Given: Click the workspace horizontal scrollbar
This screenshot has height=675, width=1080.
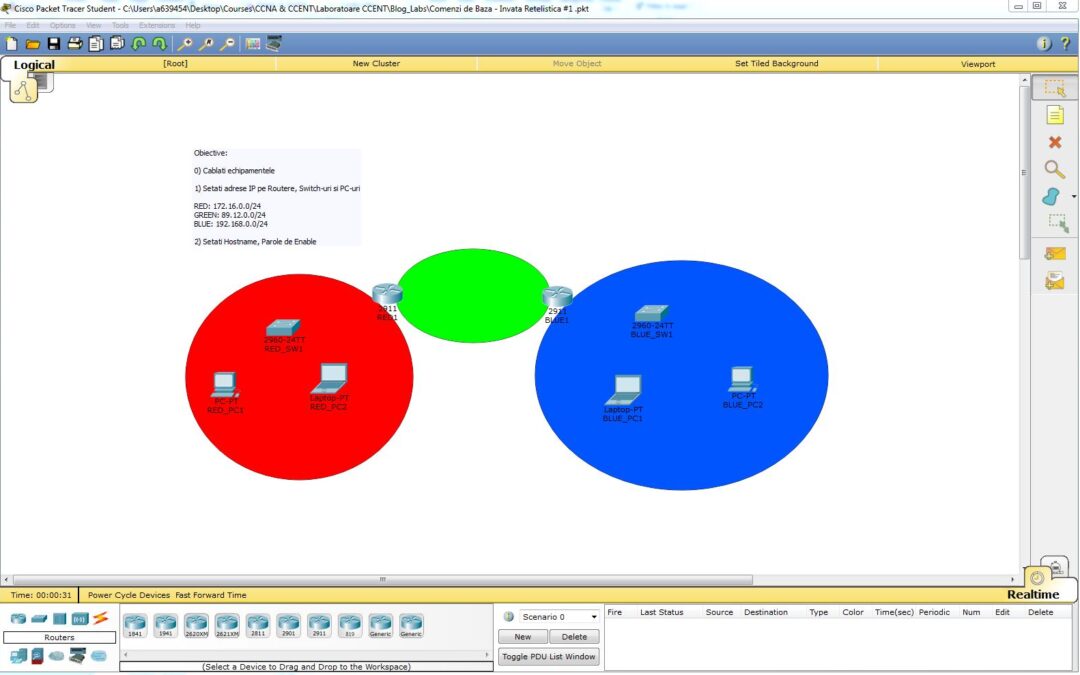Looking at the screenshot, I should coord(382,579).
